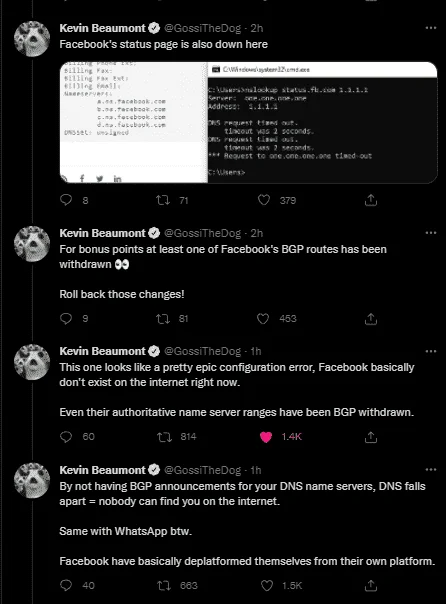Retweet the tweet with 814 retweets
Viewport: 446px width, 604px height.
pos(164,437)
